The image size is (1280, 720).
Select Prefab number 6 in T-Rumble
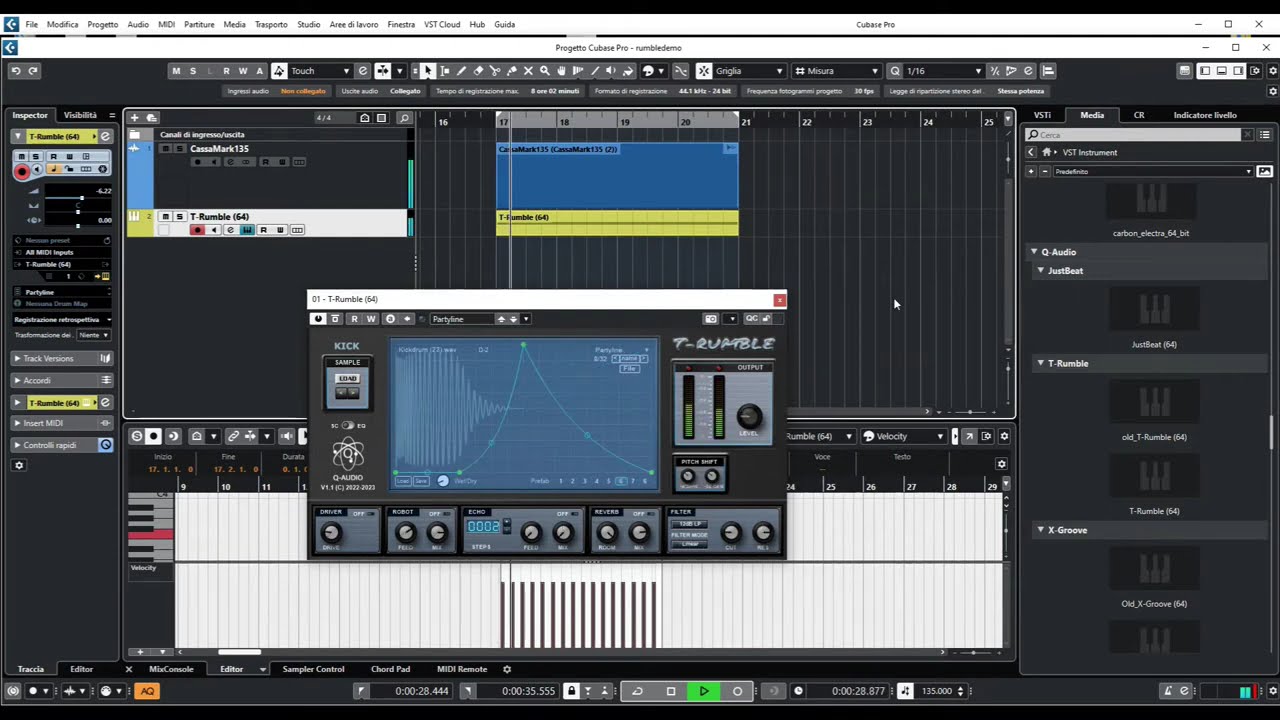pyautogui.click(x=620, y=481)
